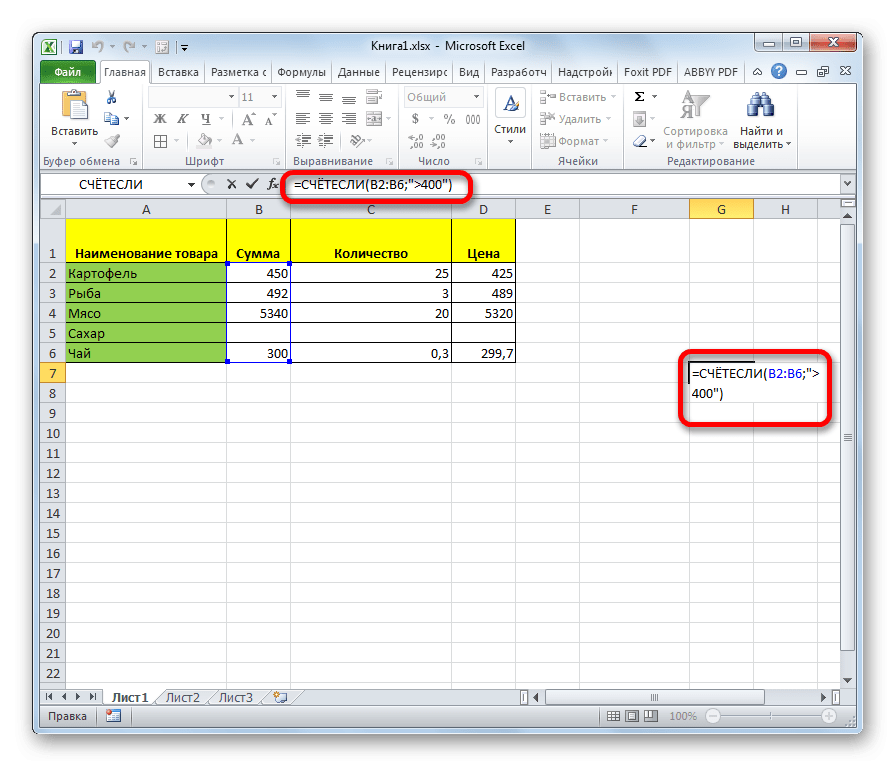Align text to the right
The image size is (896, 767).
click(x=349, y=119)
